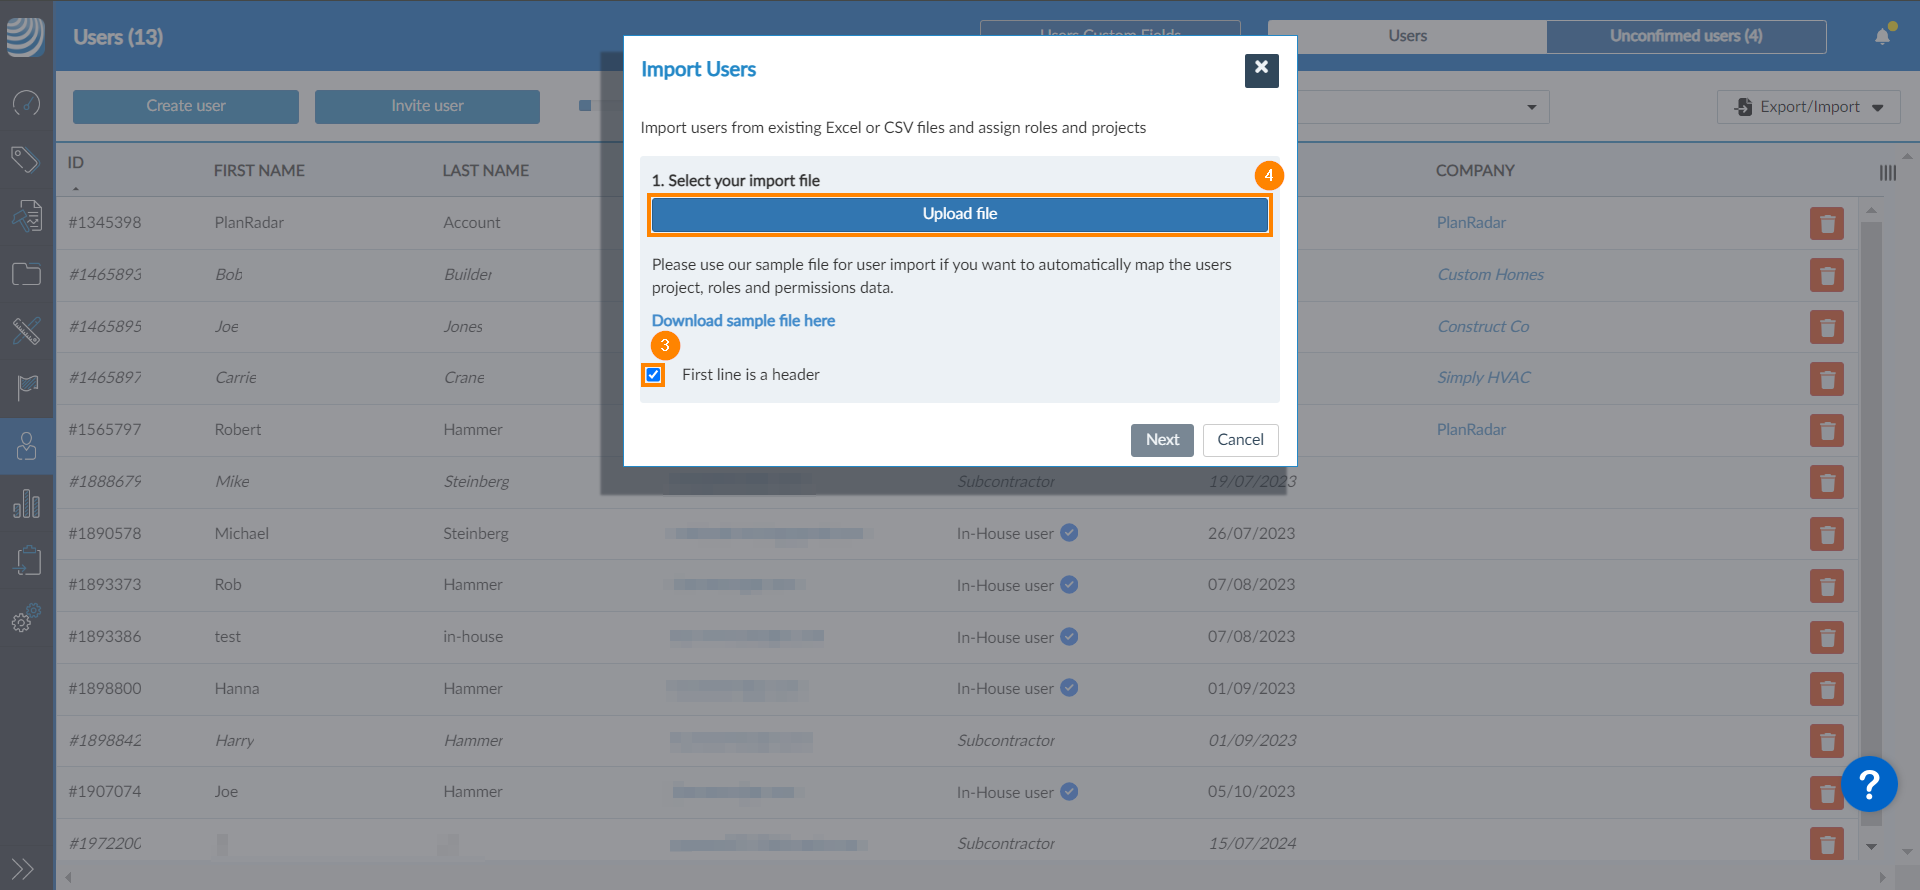The width and height of the screenshot is (1920, 890).
Task: Delete user PlanRadar Account with trash icon
Action: [x=1826, y=224]
